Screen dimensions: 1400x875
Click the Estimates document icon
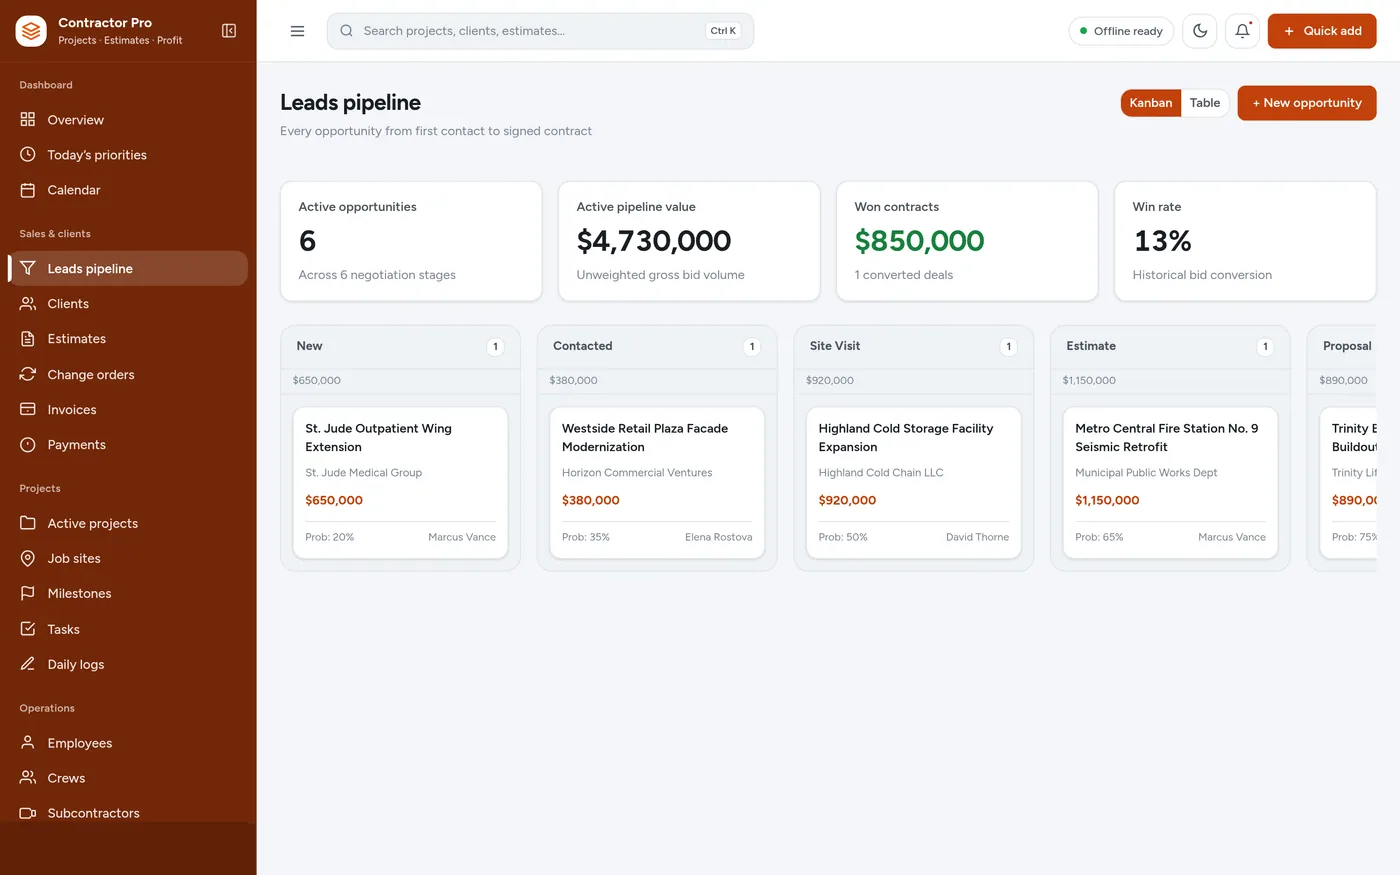coord(28,339)
